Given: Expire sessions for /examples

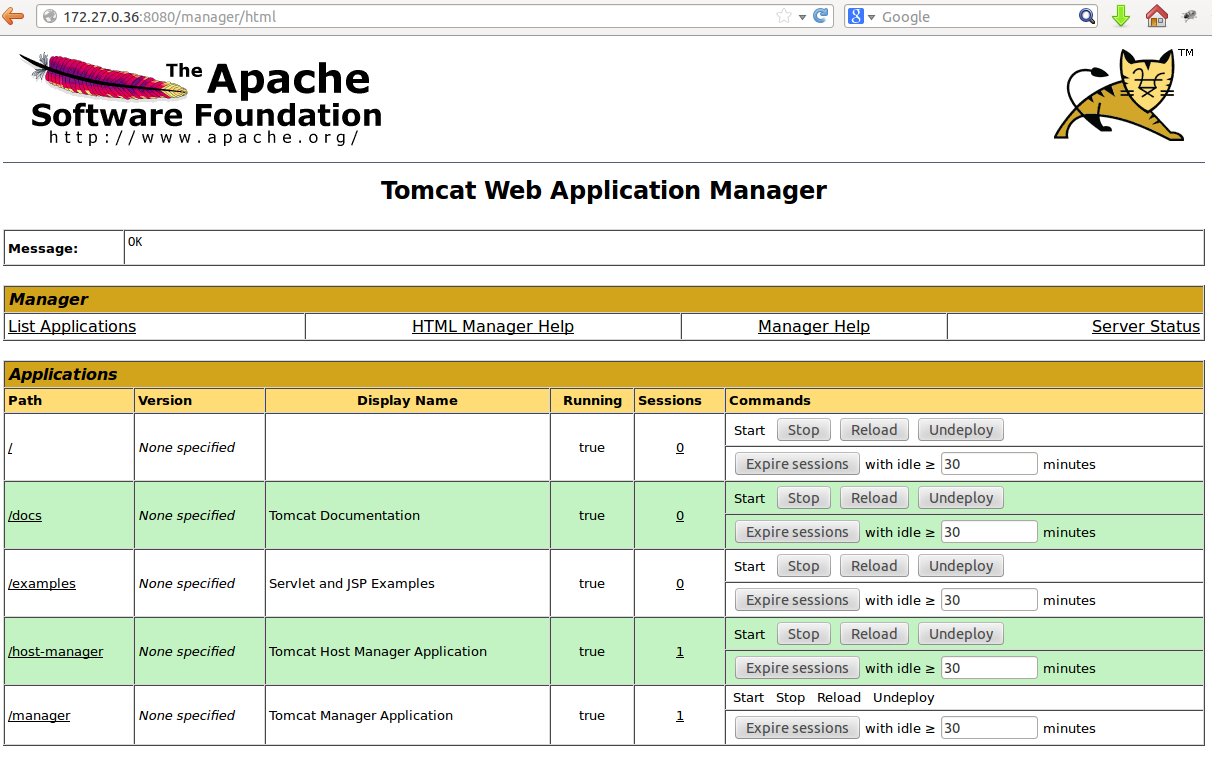Looking at the screenshot, I should [x=797, y=600].
